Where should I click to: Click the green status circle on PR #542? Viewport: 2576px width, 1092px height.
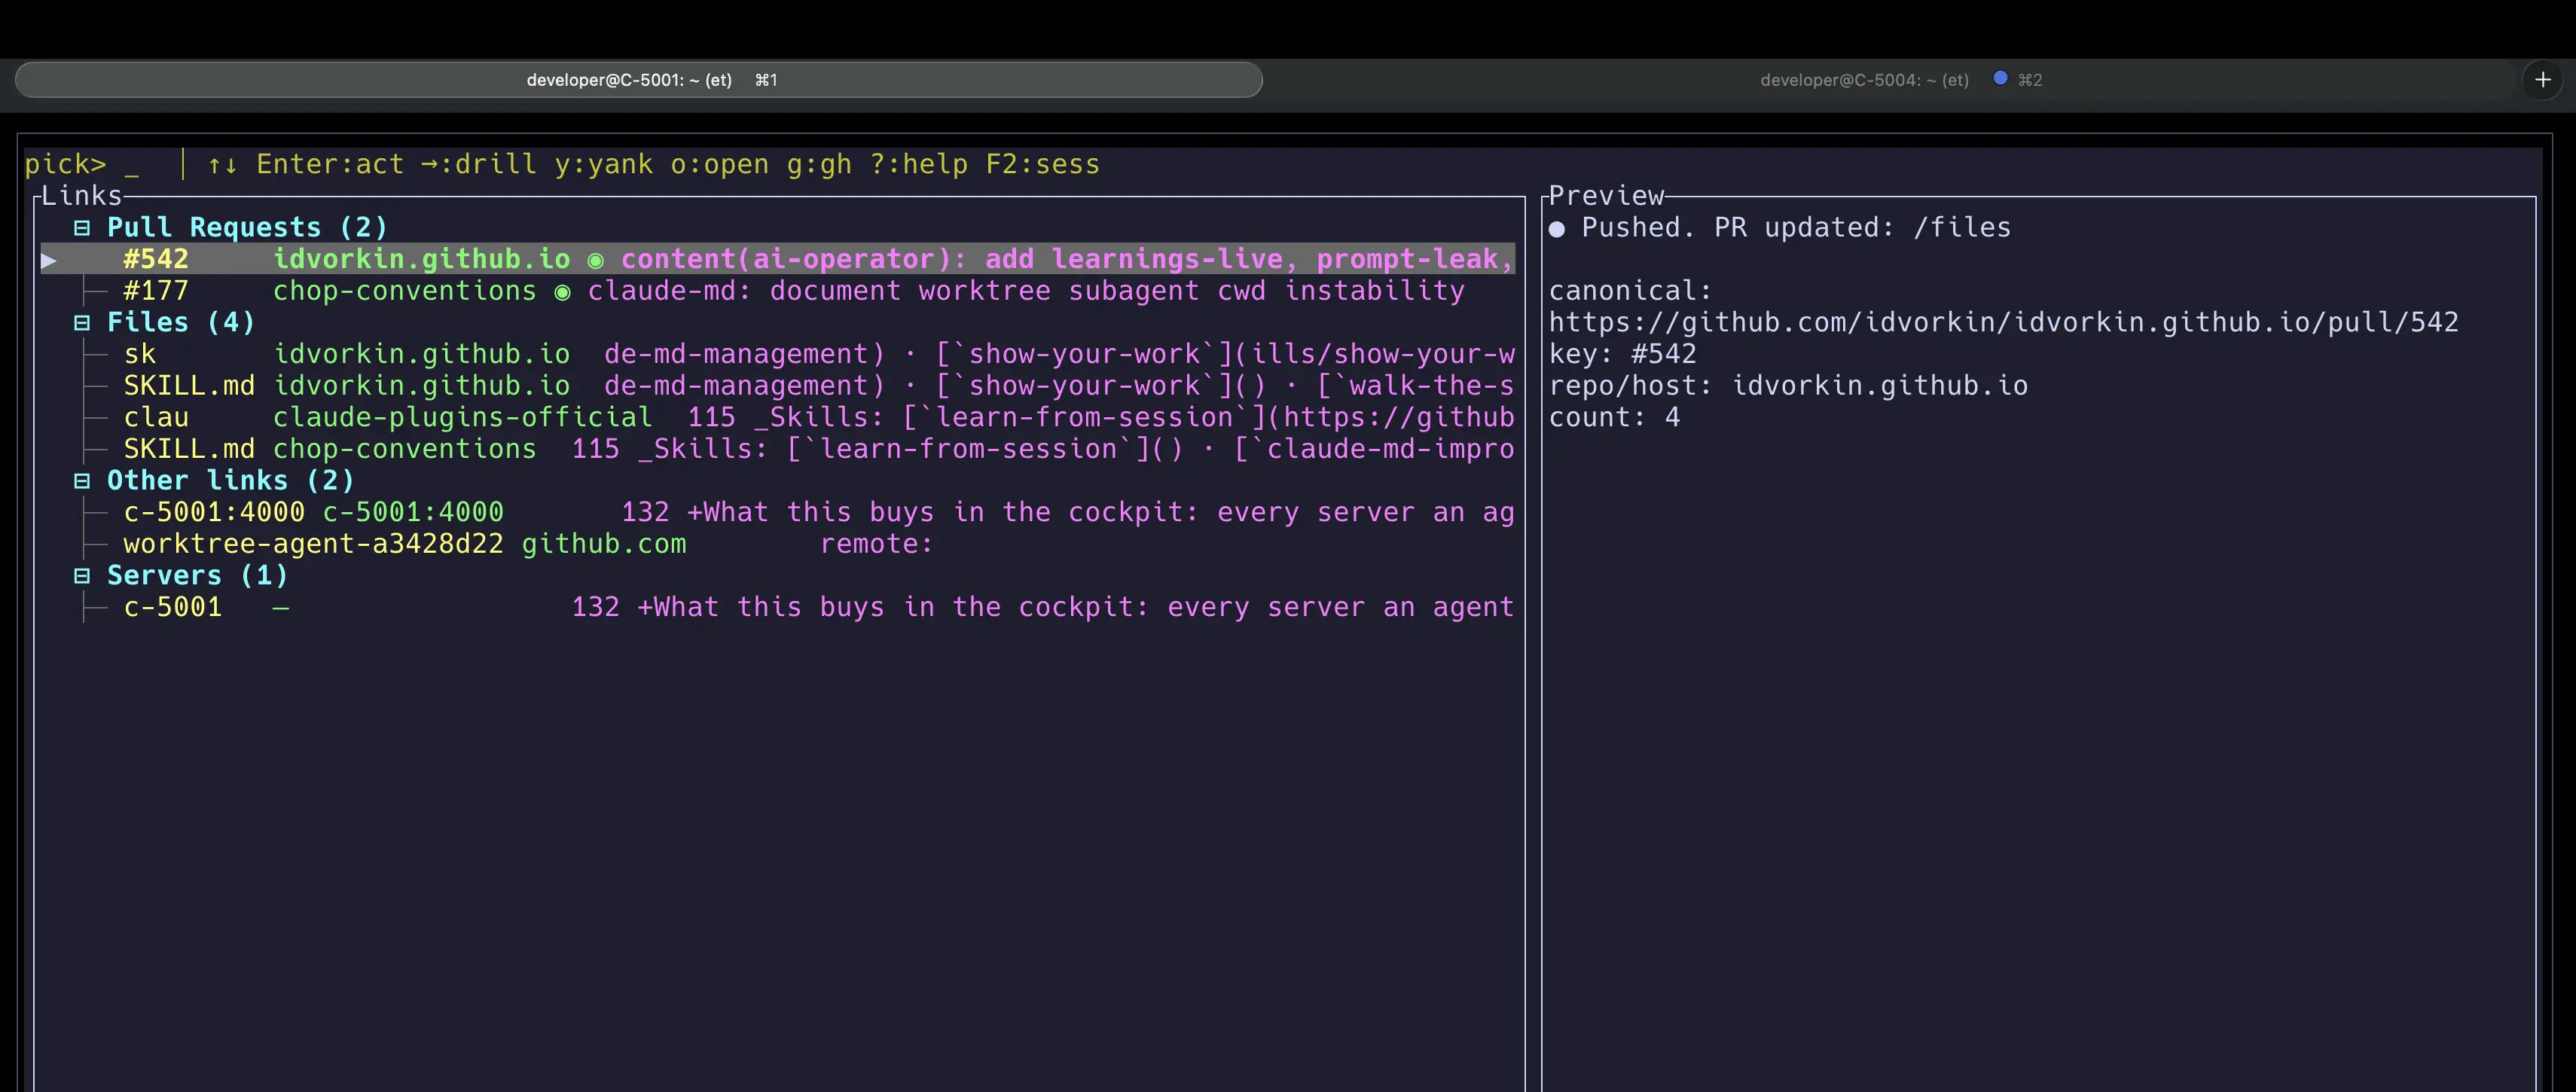595,261
